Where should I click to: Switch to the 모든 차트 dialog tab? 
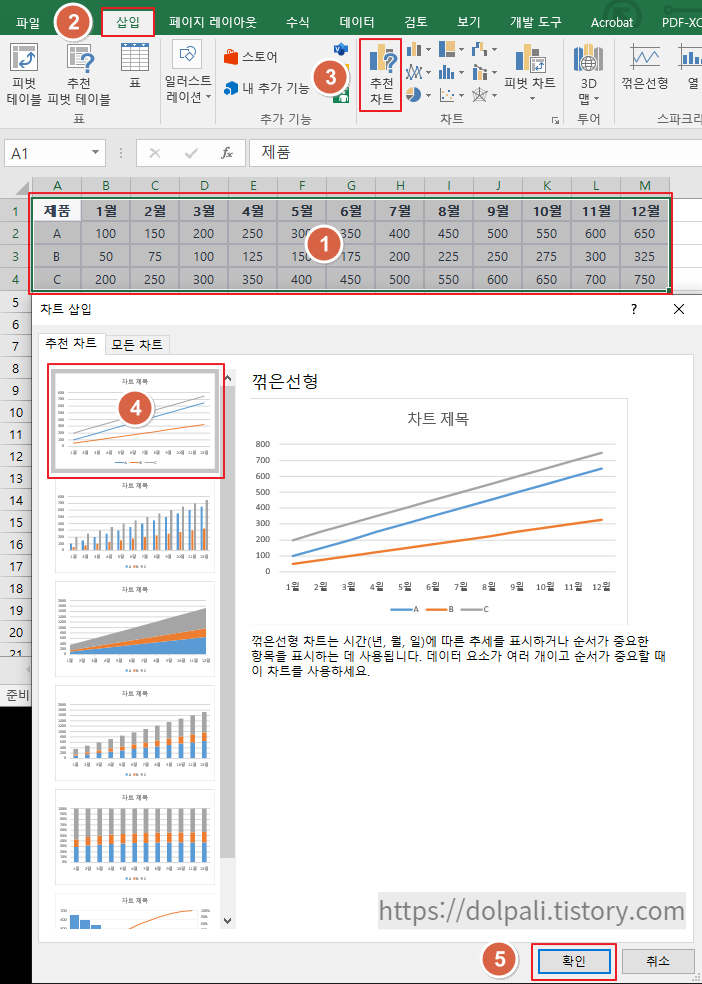click(137, 345)
